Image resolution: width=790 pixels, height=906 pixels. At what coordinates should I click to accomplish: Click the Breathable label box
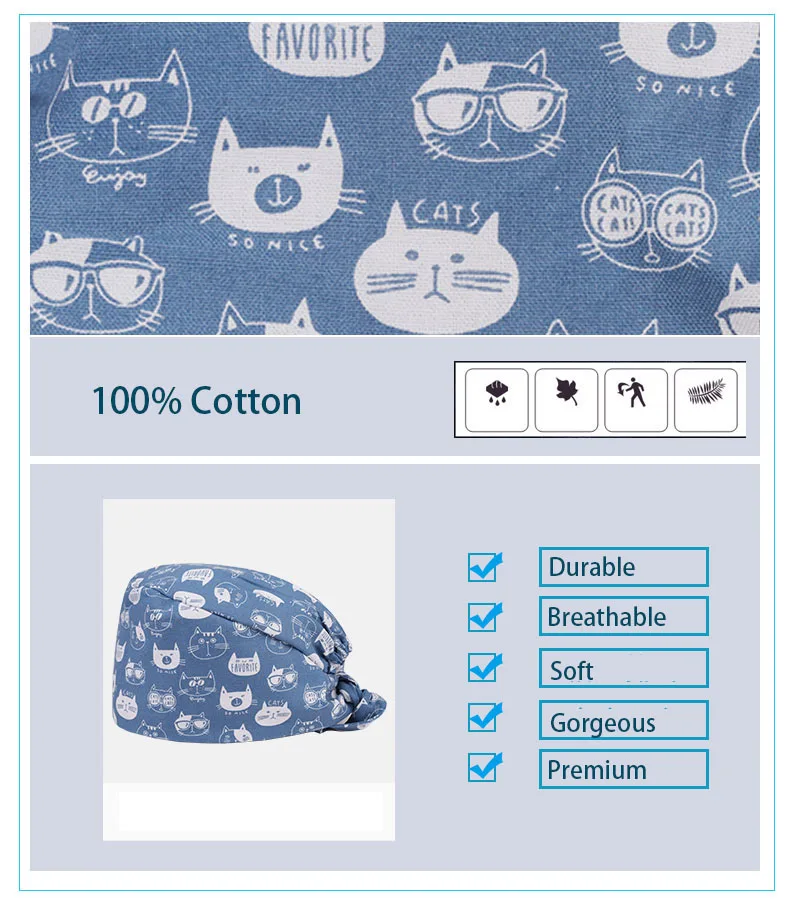point(624,617)
